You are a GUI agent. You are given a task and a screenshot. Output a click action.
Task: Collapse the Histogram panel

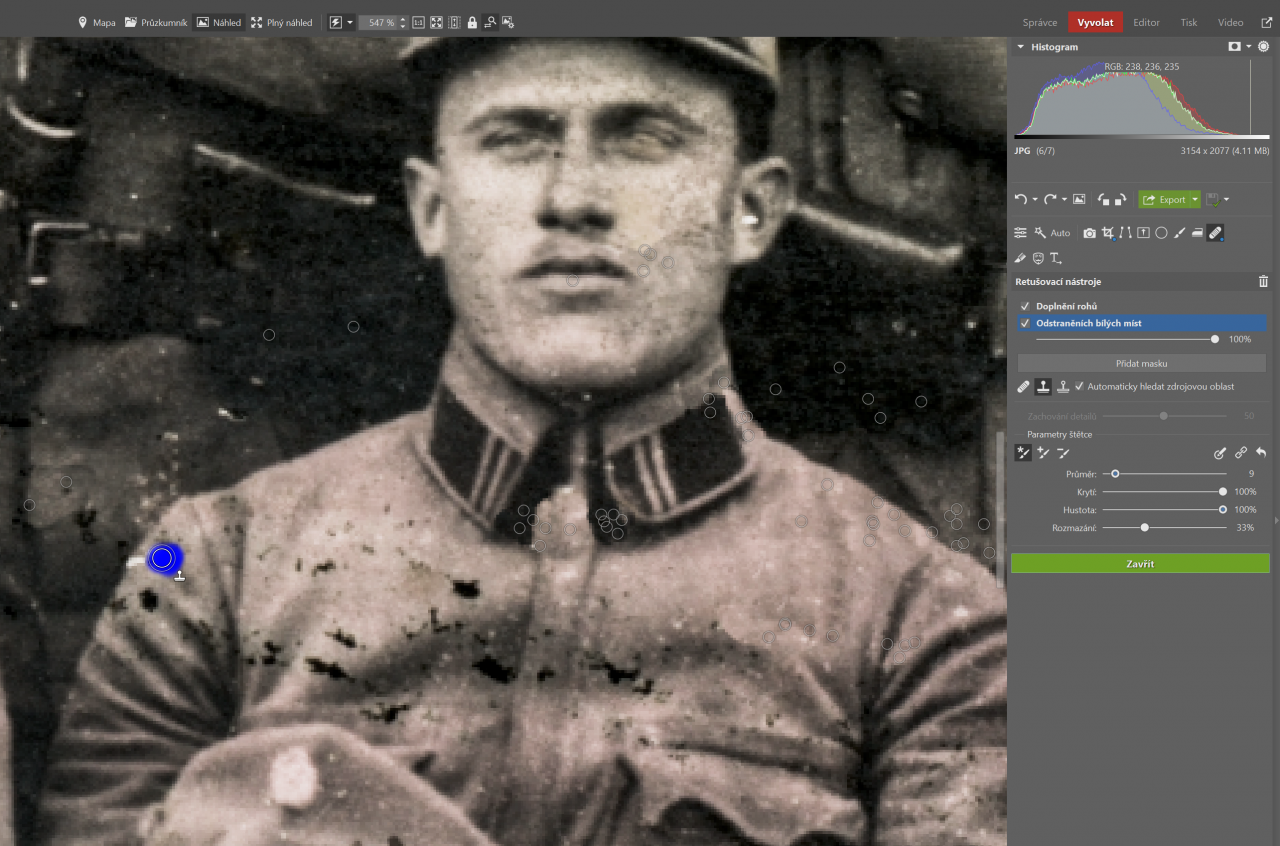coord(1021,47)
